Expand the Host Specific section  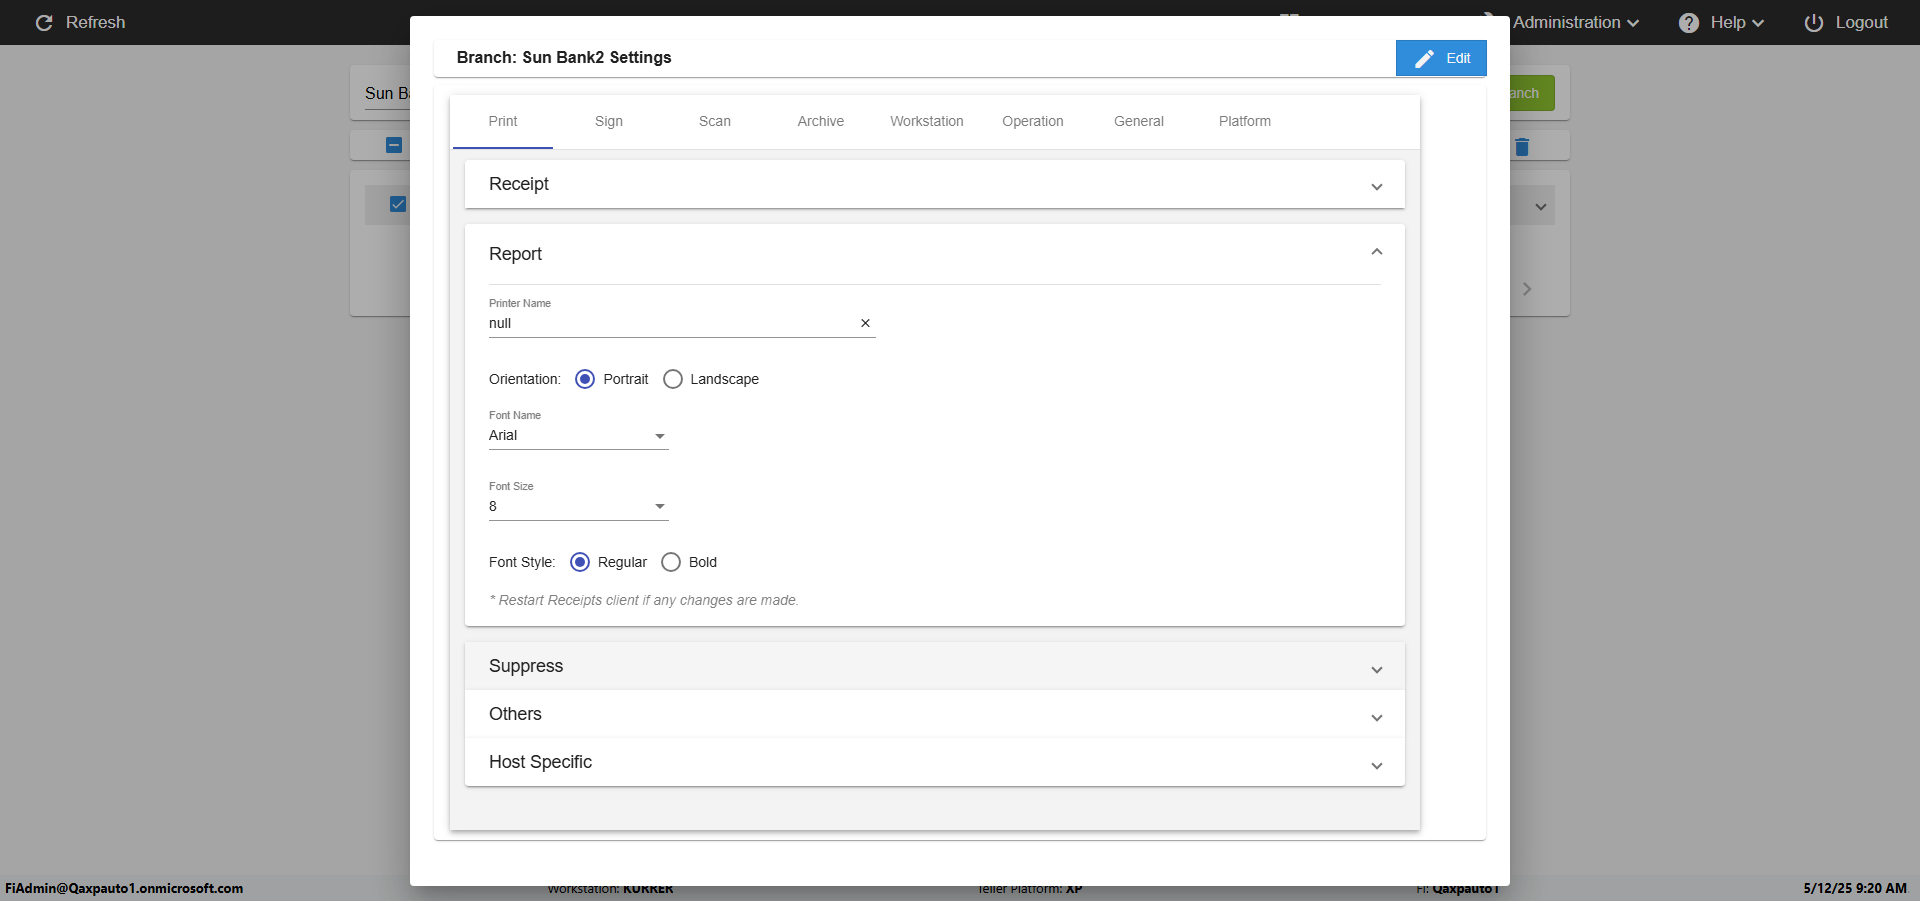[1377, 763]
